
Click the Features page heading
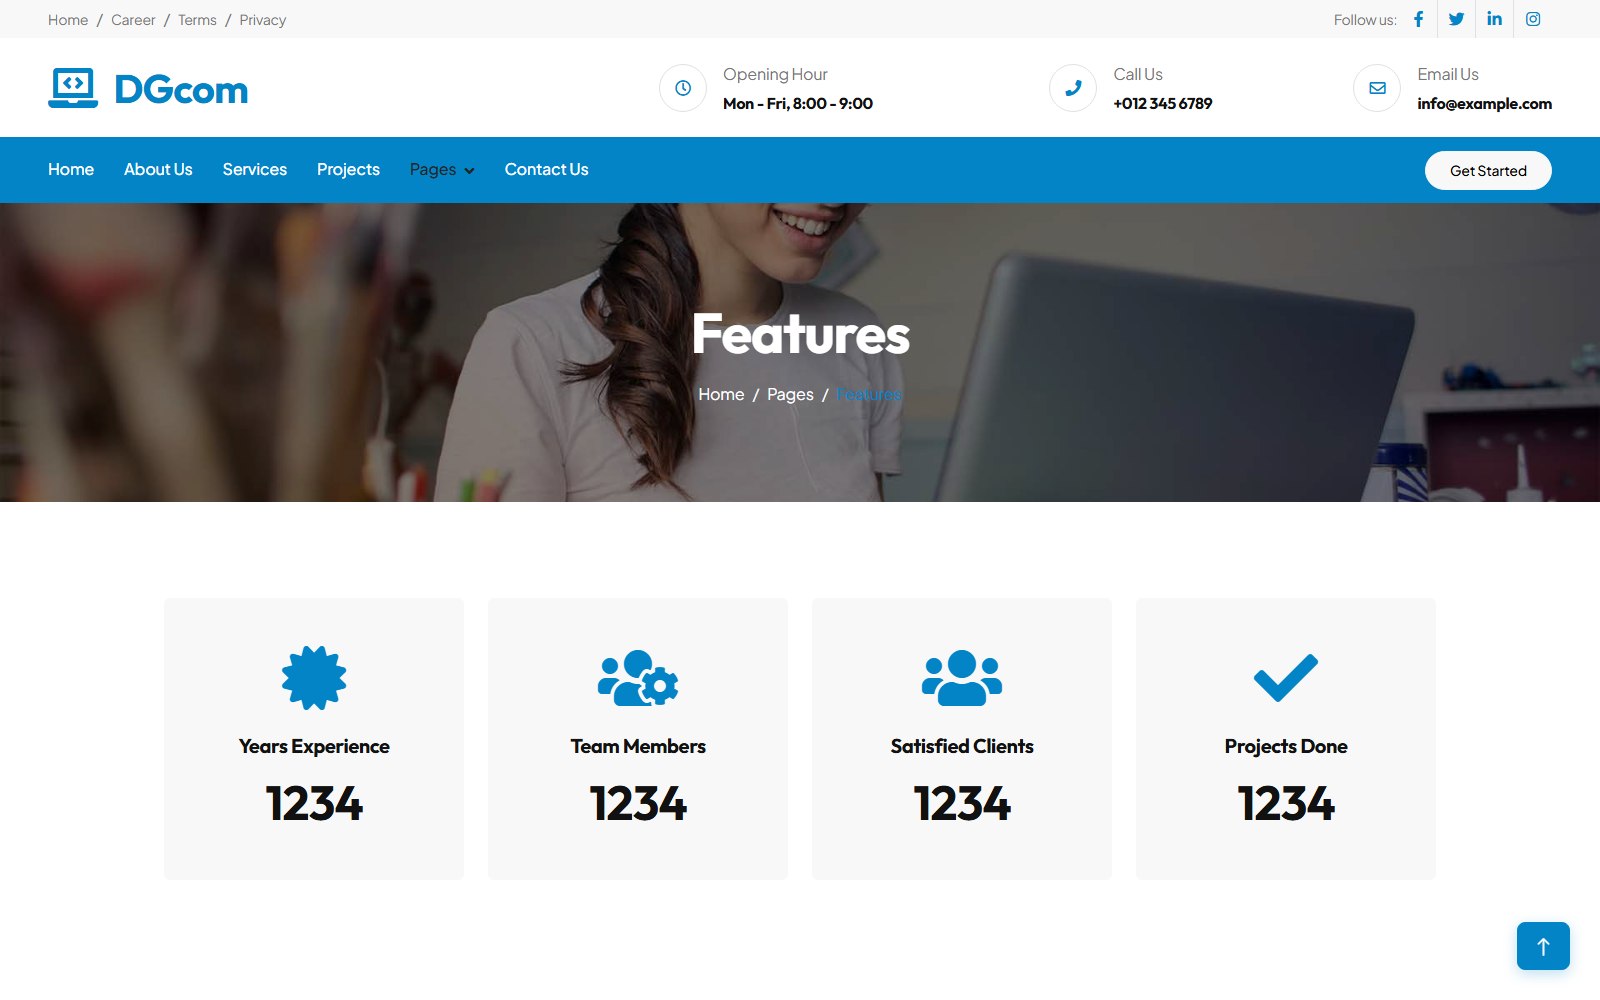[x=801, y=334]
